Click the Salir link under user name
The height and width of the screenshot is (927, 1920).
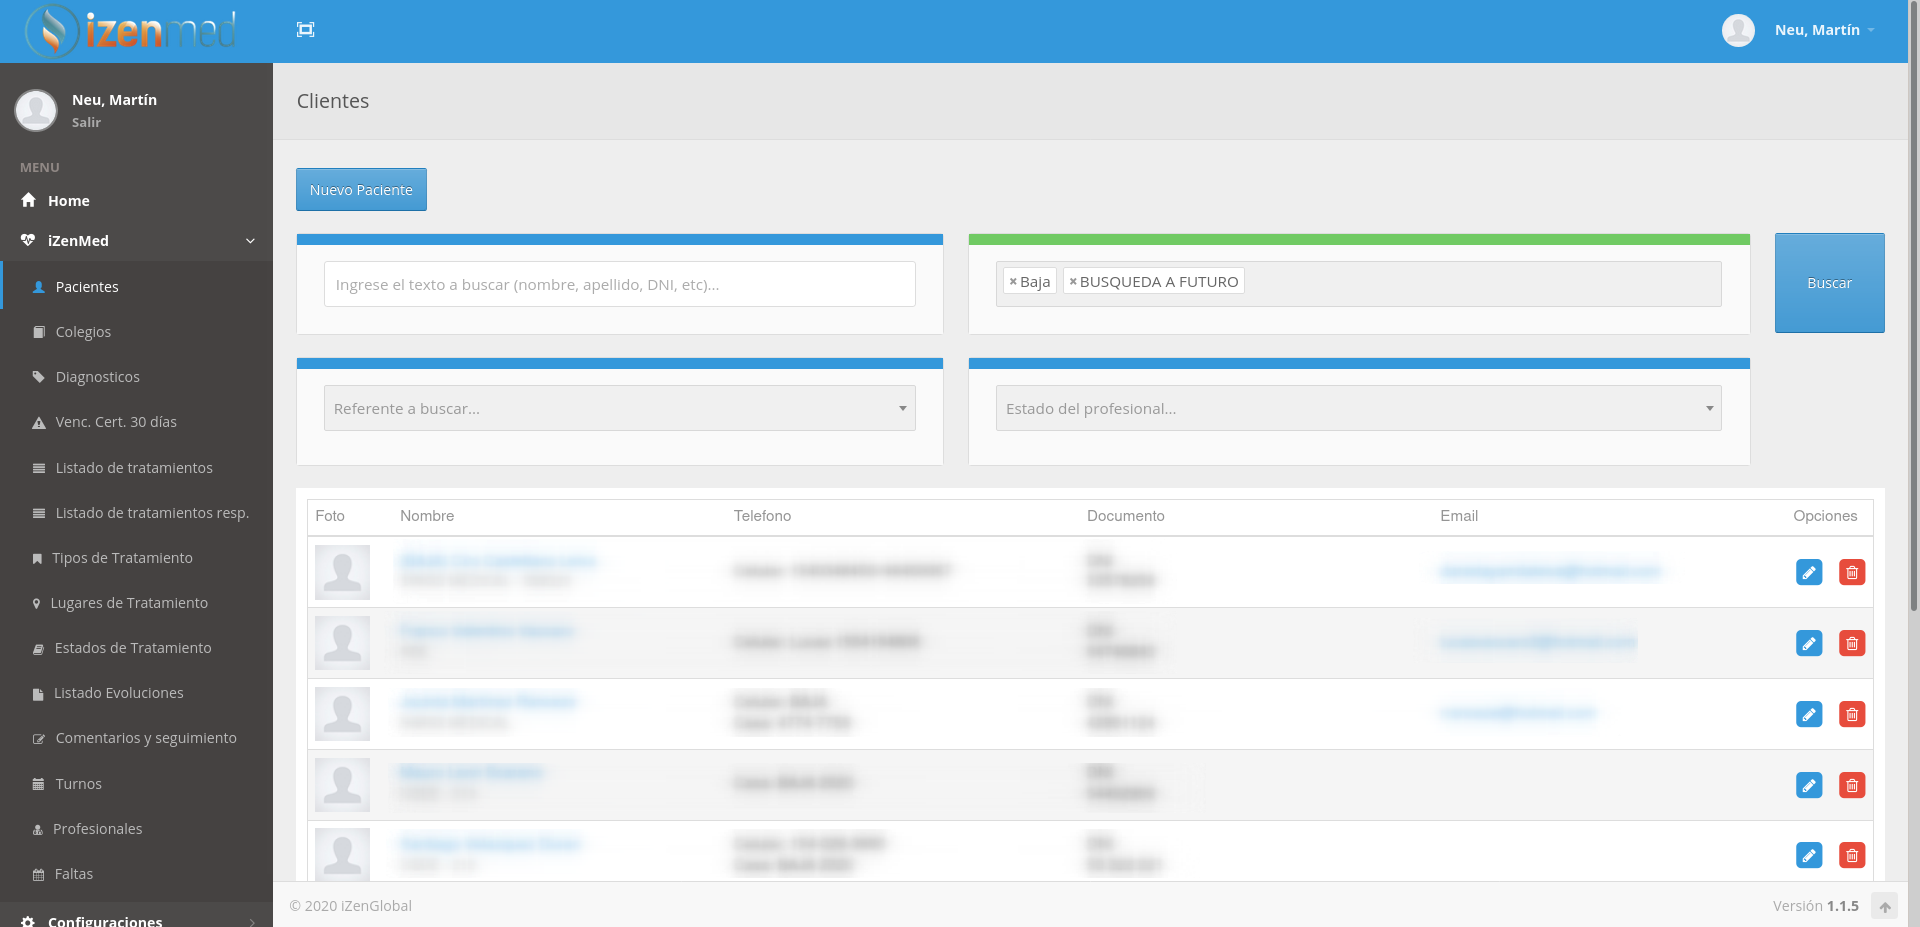pos(86,122)
